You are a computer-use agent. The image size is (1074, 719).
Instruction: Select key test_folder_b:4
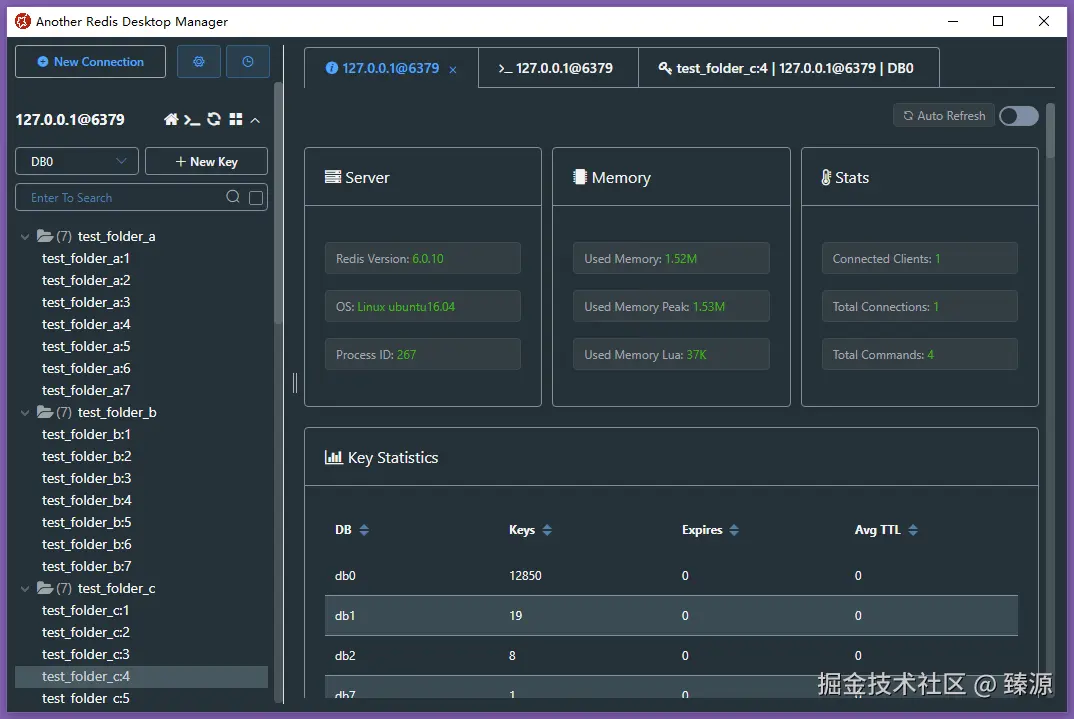tap(86, 500)
